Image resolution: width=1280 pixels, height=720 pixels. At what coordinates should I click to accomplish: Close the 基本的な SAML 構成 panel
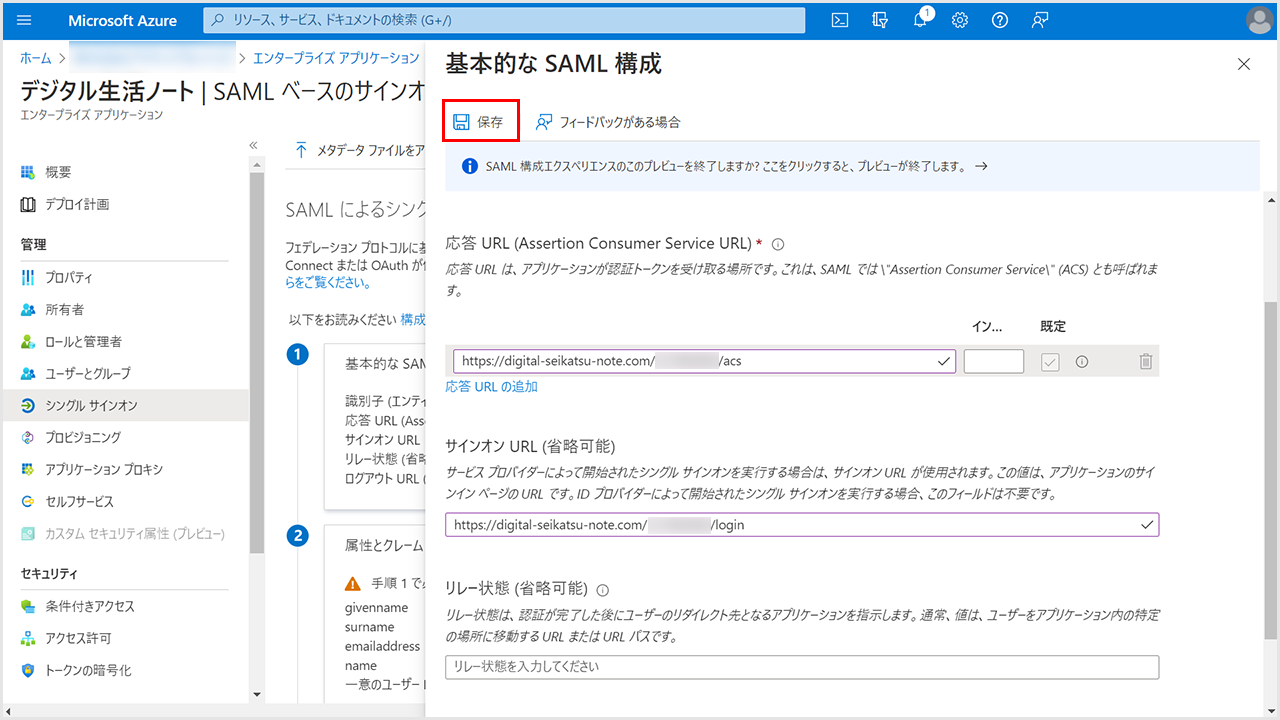click(x=1244, y=64)
